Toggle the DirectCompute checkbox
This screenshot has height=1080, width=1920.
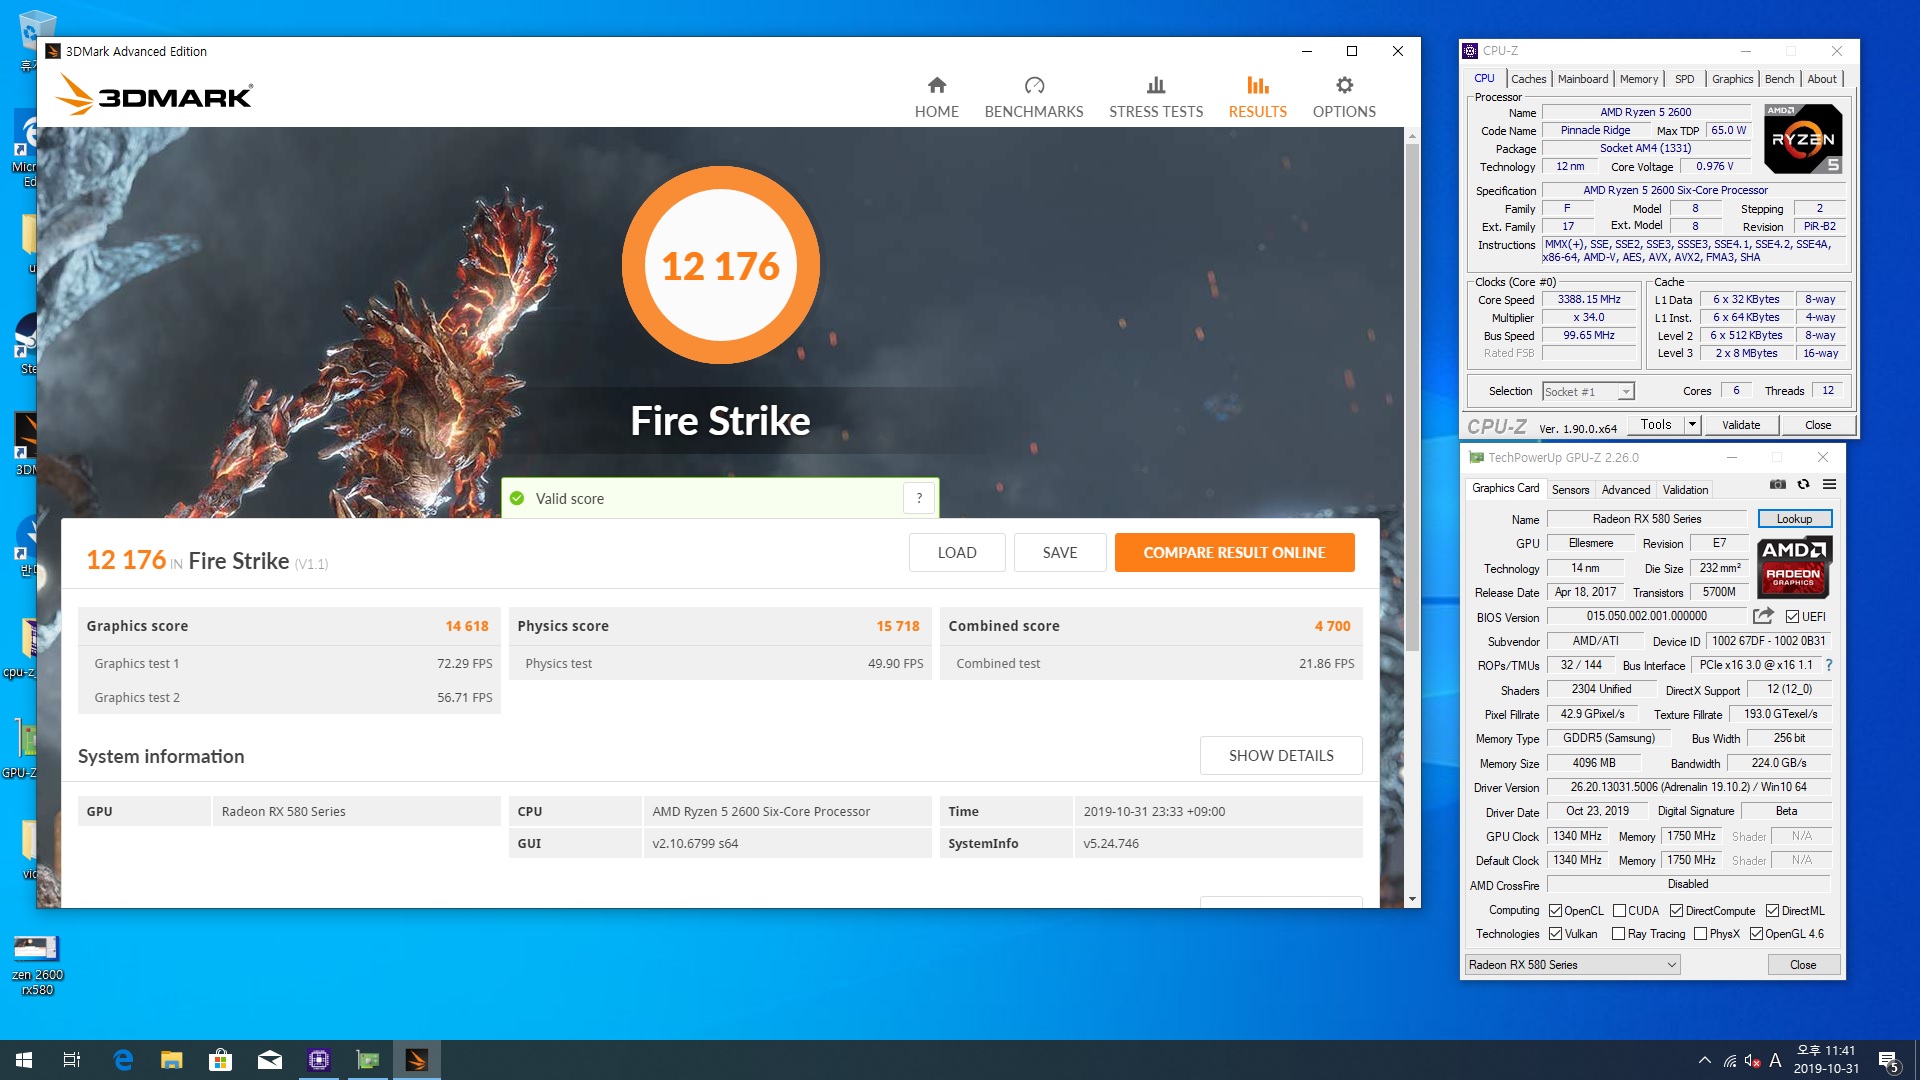[x=1676, y=911]
